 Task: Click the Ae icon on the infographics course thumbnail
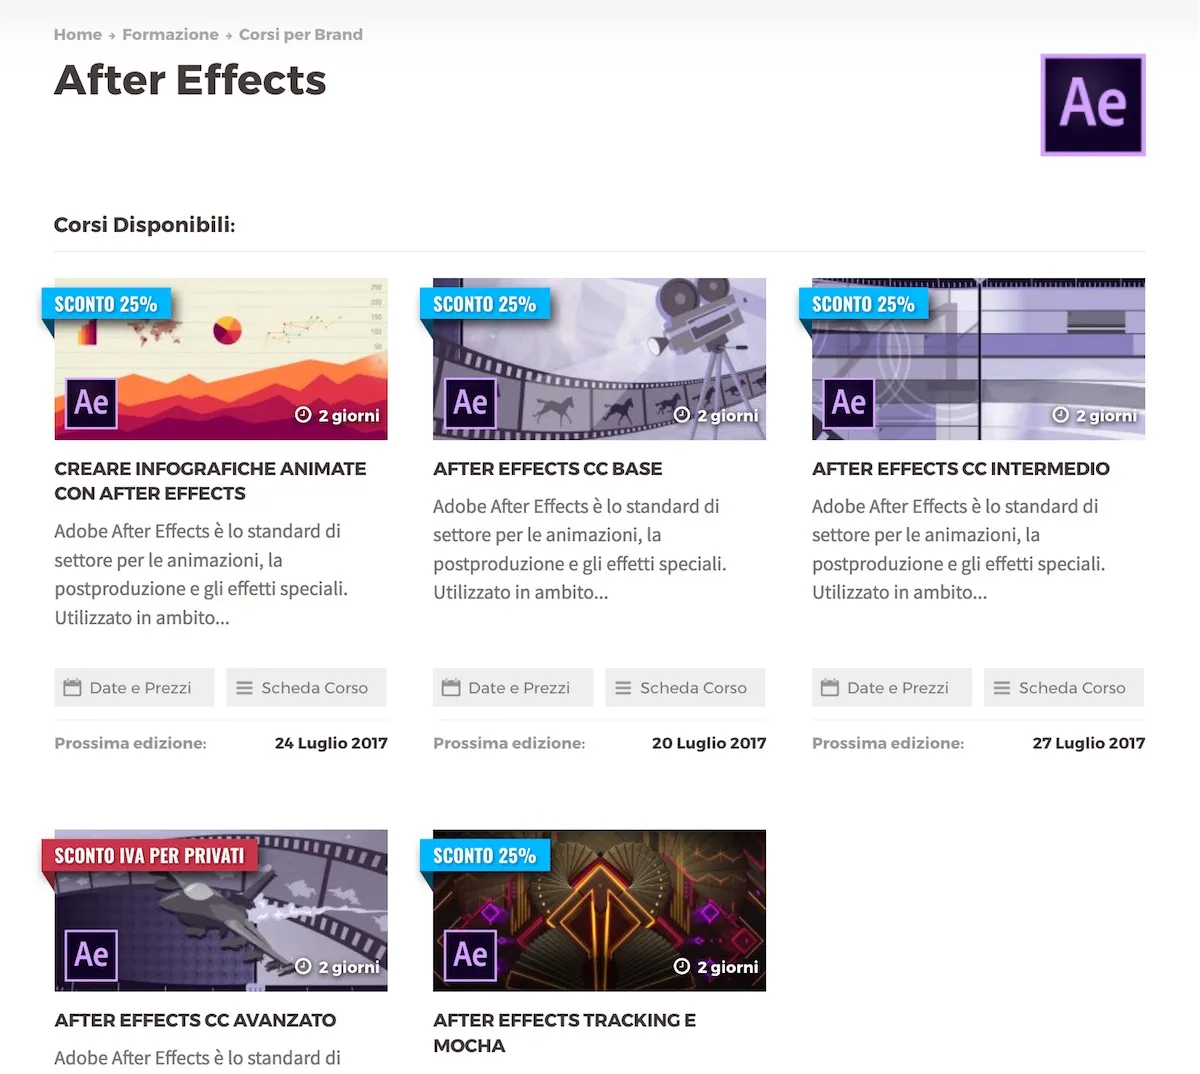pyautogui.click(x=90, y=403)
